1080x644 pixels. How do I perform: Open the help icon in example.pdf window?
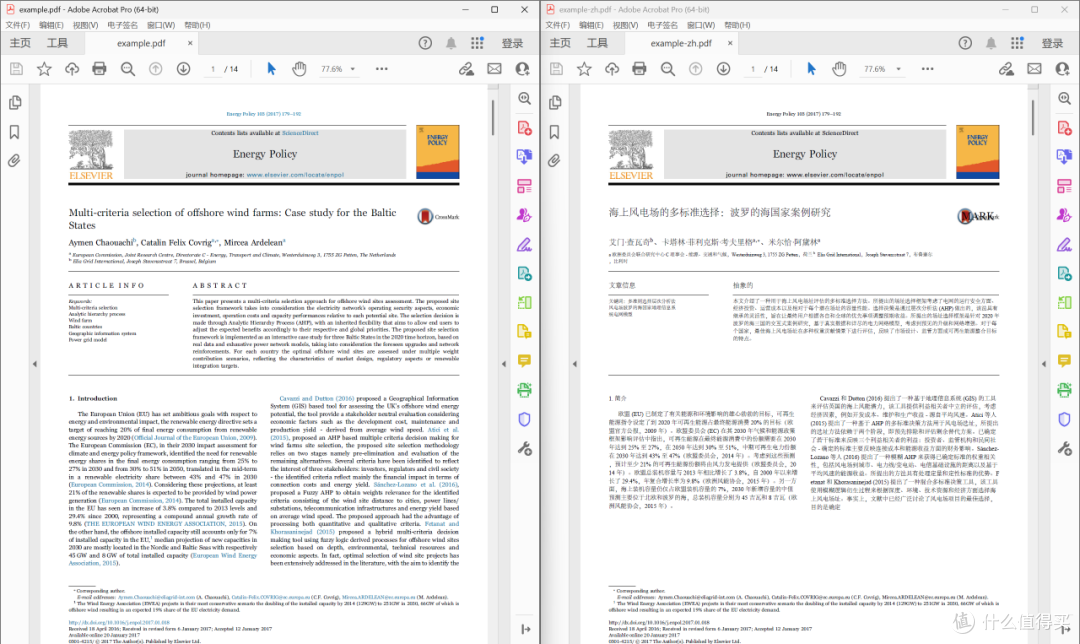click(x=425, y=43)
